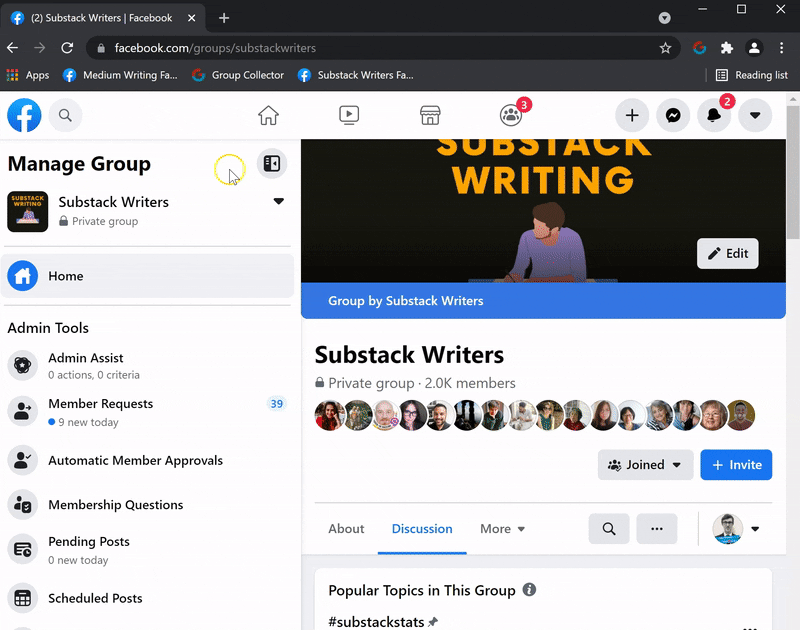Click the Scheduled Posts calendar icon
Screen dimensions: 800x630
coord(22,598)
